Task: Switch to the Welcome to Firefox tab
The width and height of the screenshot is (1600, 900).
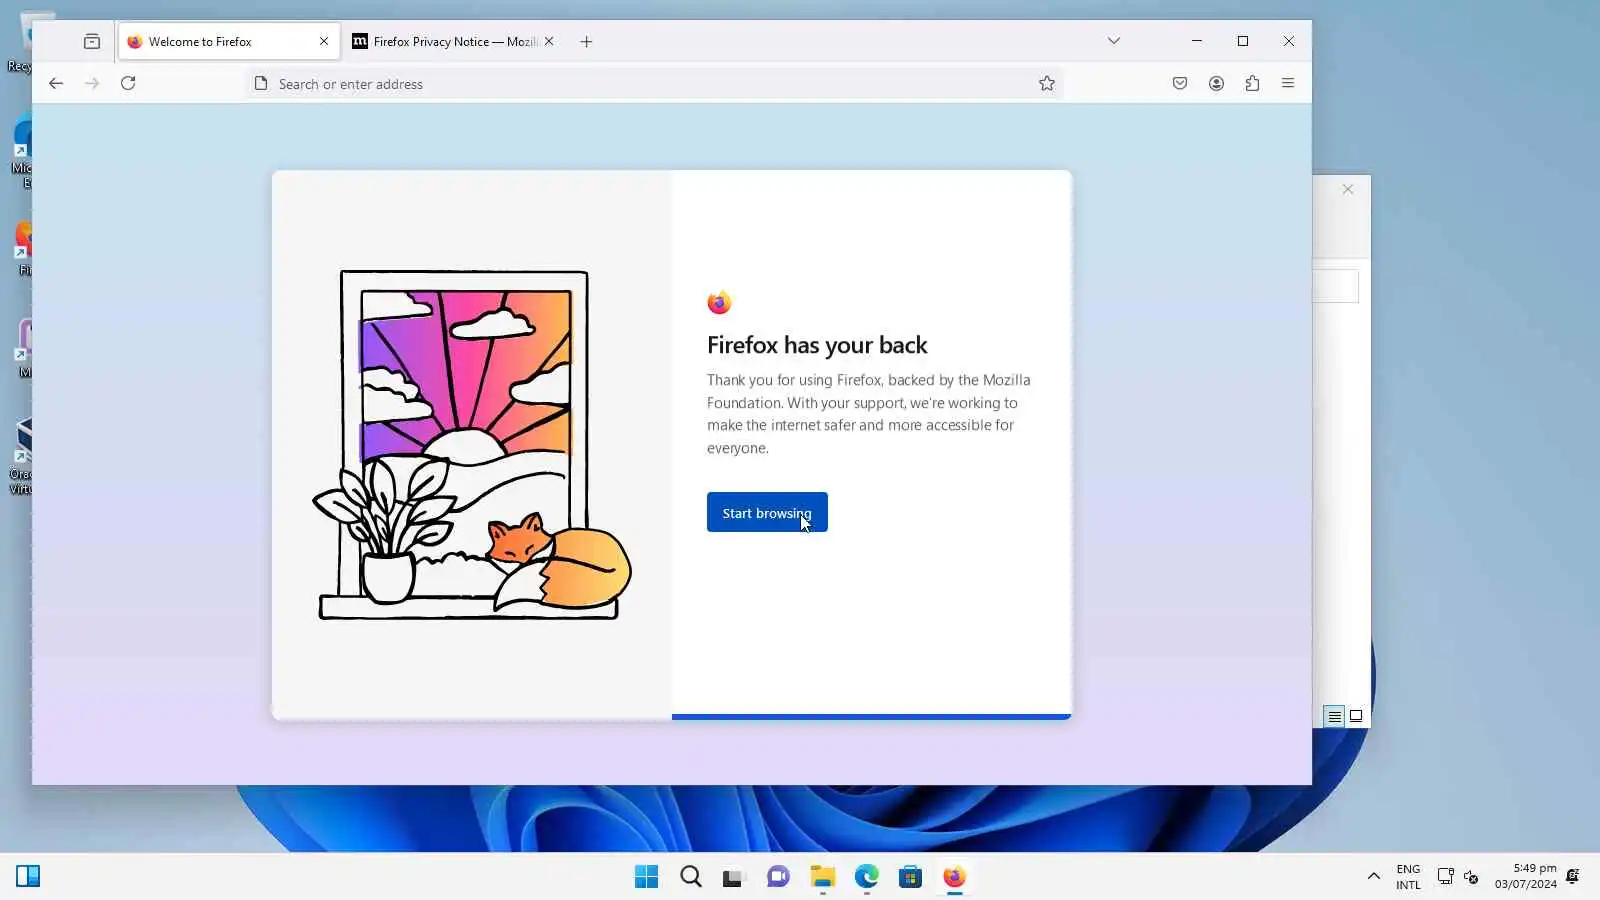Action: pos(228,42)
